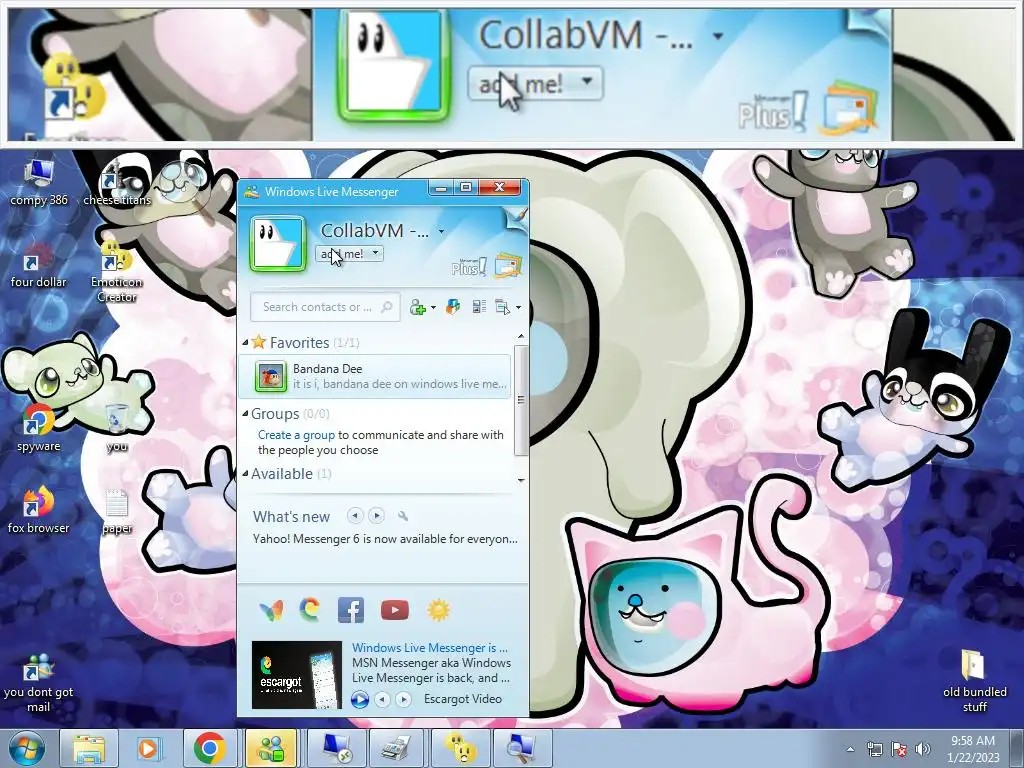Play the Escargot Video with blue play button
Viewport: 1024px width, 768px height.
360,699
